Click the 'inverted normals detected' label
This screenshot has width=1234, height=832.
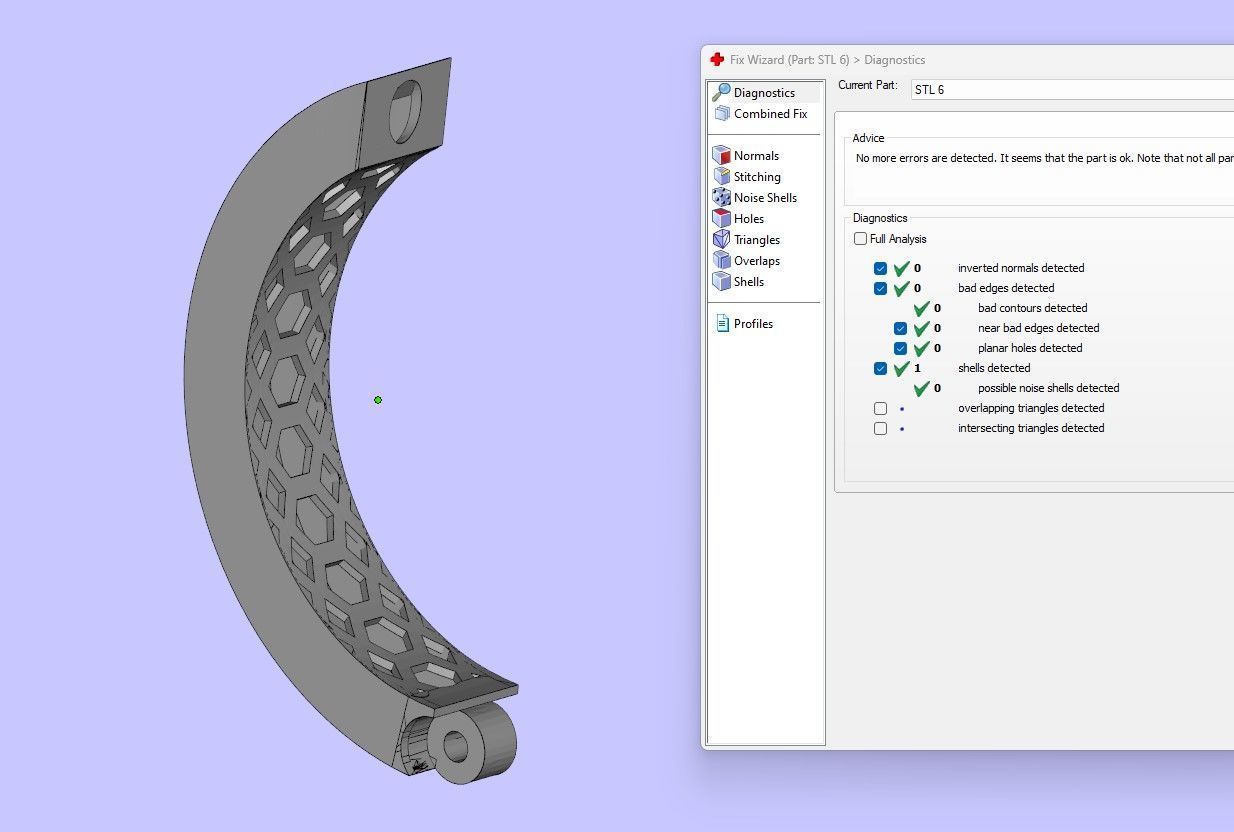(x=1021, y=268)
